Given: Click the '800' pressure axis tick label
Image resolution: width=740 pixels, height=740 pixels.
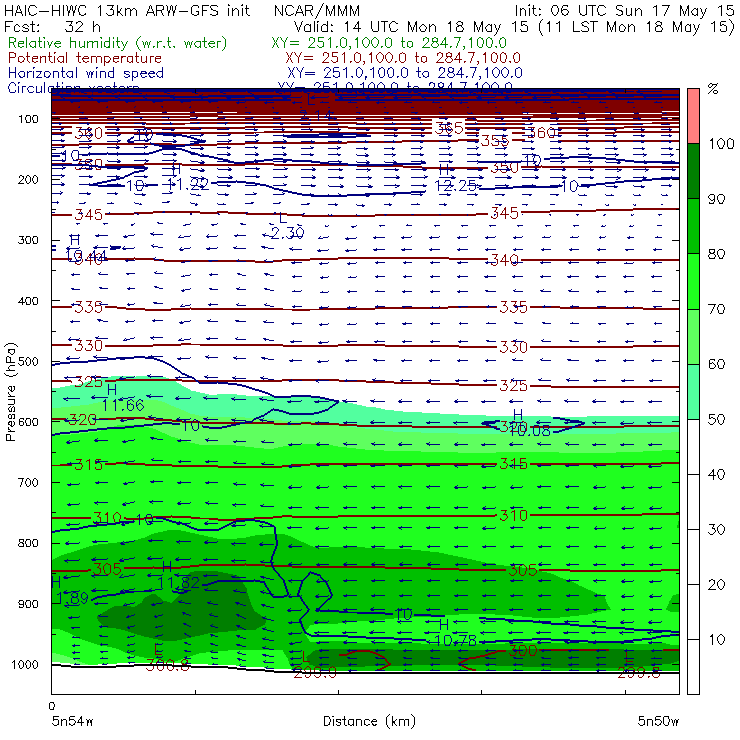Looking at the screenshot, I should point(28,543).
